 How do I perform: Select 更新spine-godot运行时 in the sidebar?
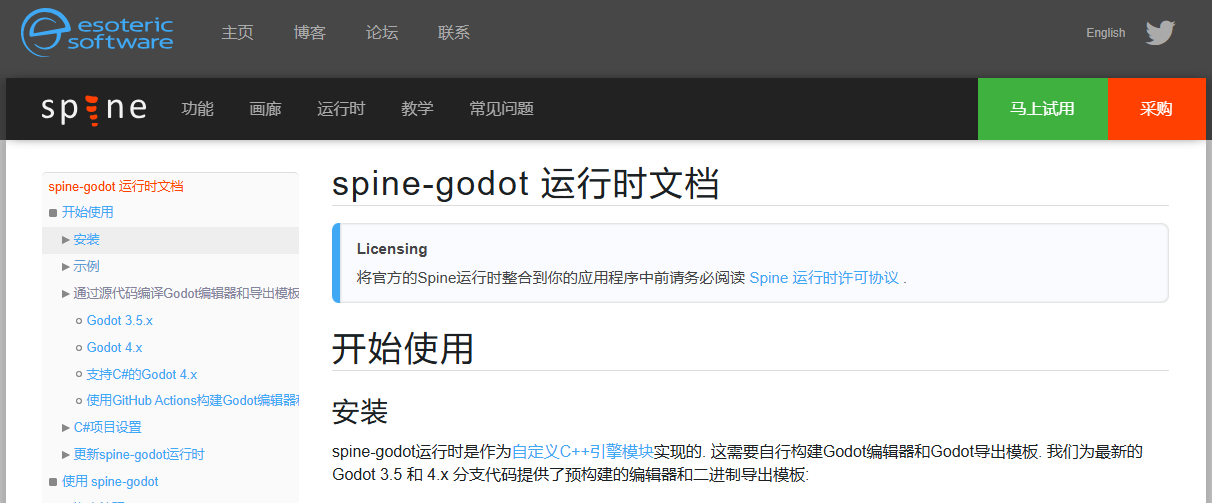click(139, 454)
